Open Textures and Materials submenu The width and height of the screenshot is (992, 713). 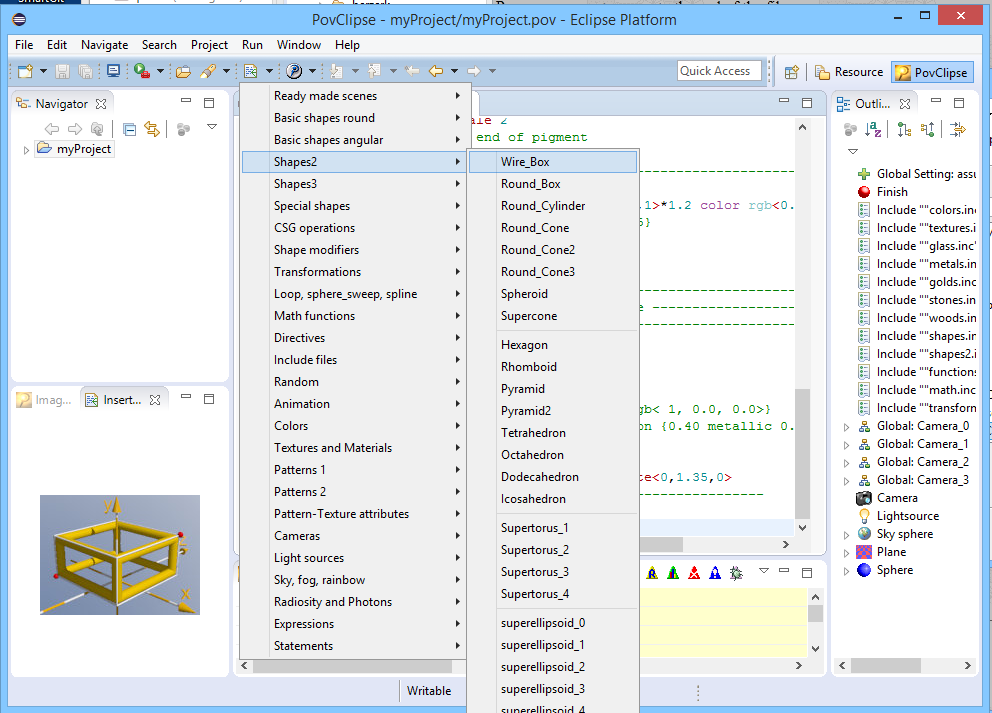coord(354,448)
